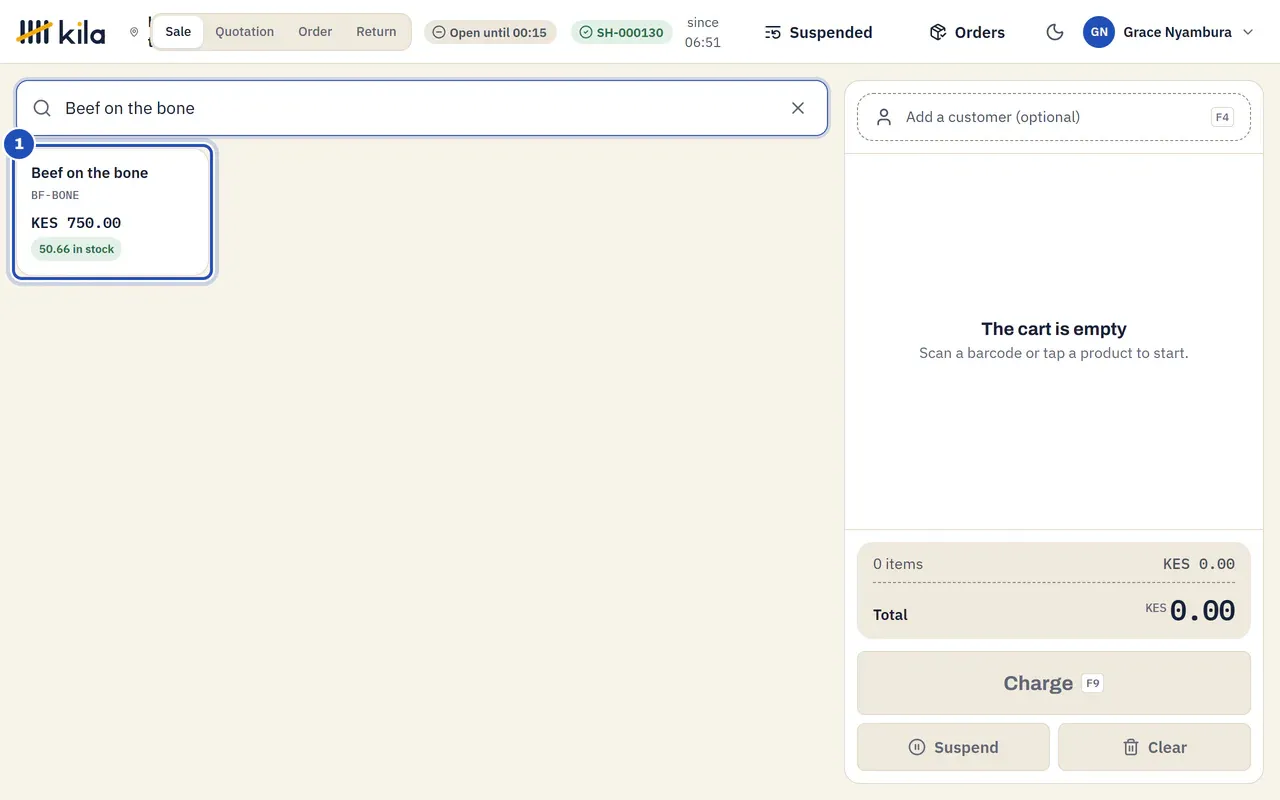Switch to the Return tab
The image size is (1280, 800).
pyautogui.click(x=376, y=32)
